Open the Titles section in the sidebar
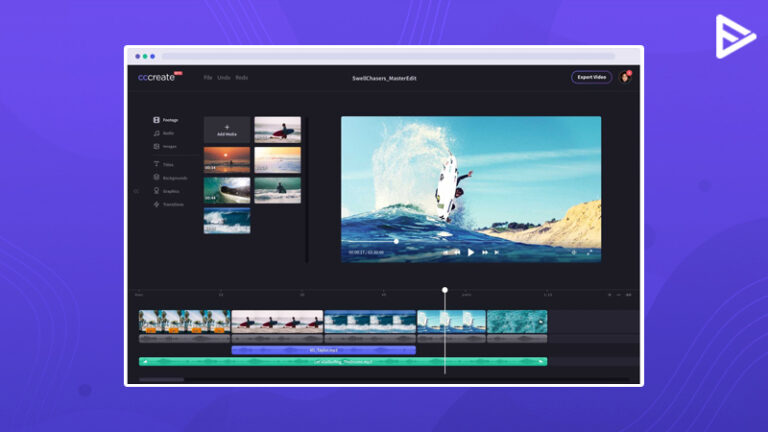Screen dimensions: 768x432 tap(164, 165)
